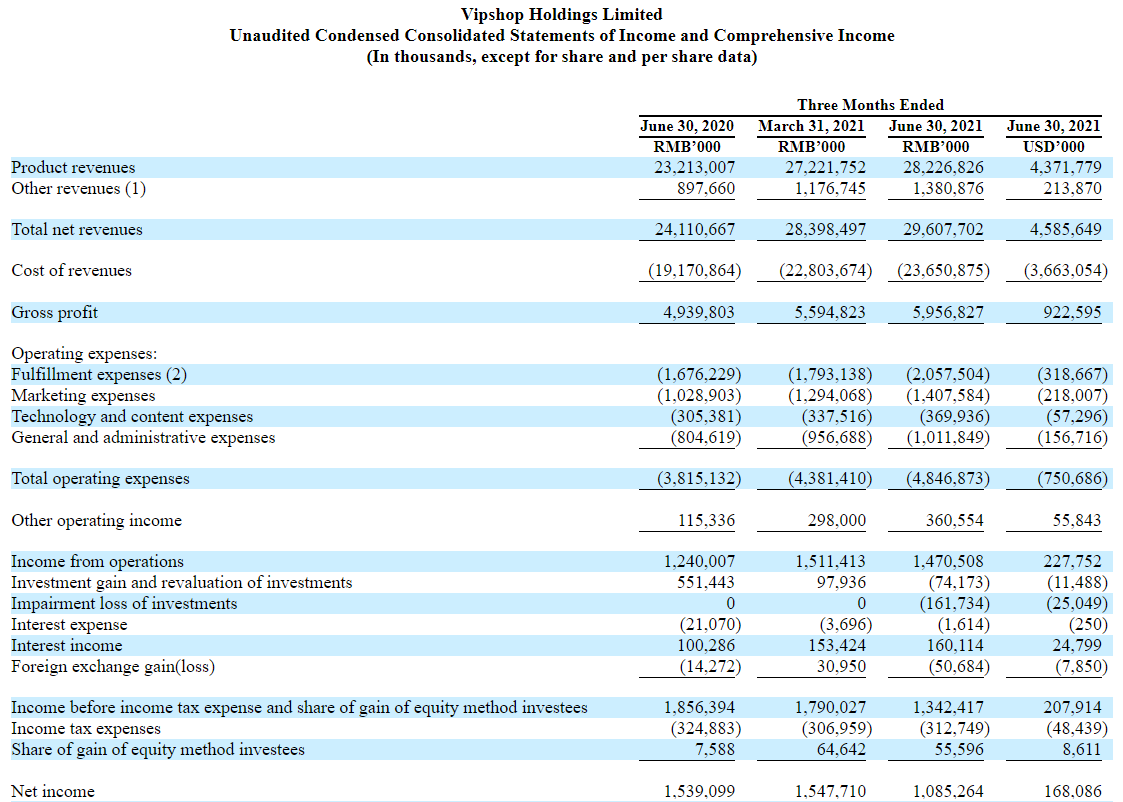Click Product revenues value 23,213,007

(694, 168)
